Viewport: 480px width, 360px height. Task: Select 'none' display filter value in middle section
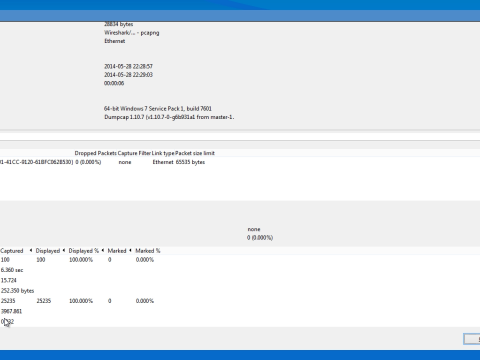pos(254,229)
